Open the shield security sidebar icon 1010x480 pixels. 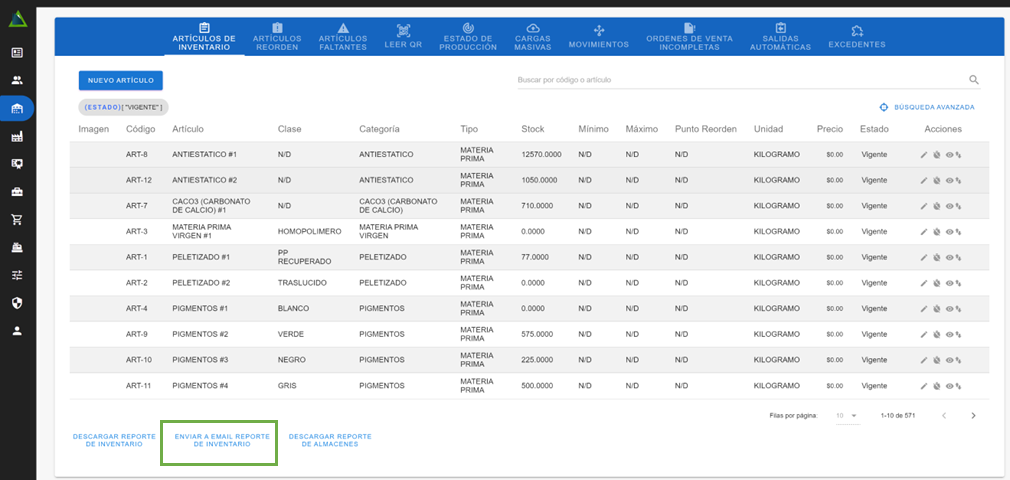click(x=17, y=302)
